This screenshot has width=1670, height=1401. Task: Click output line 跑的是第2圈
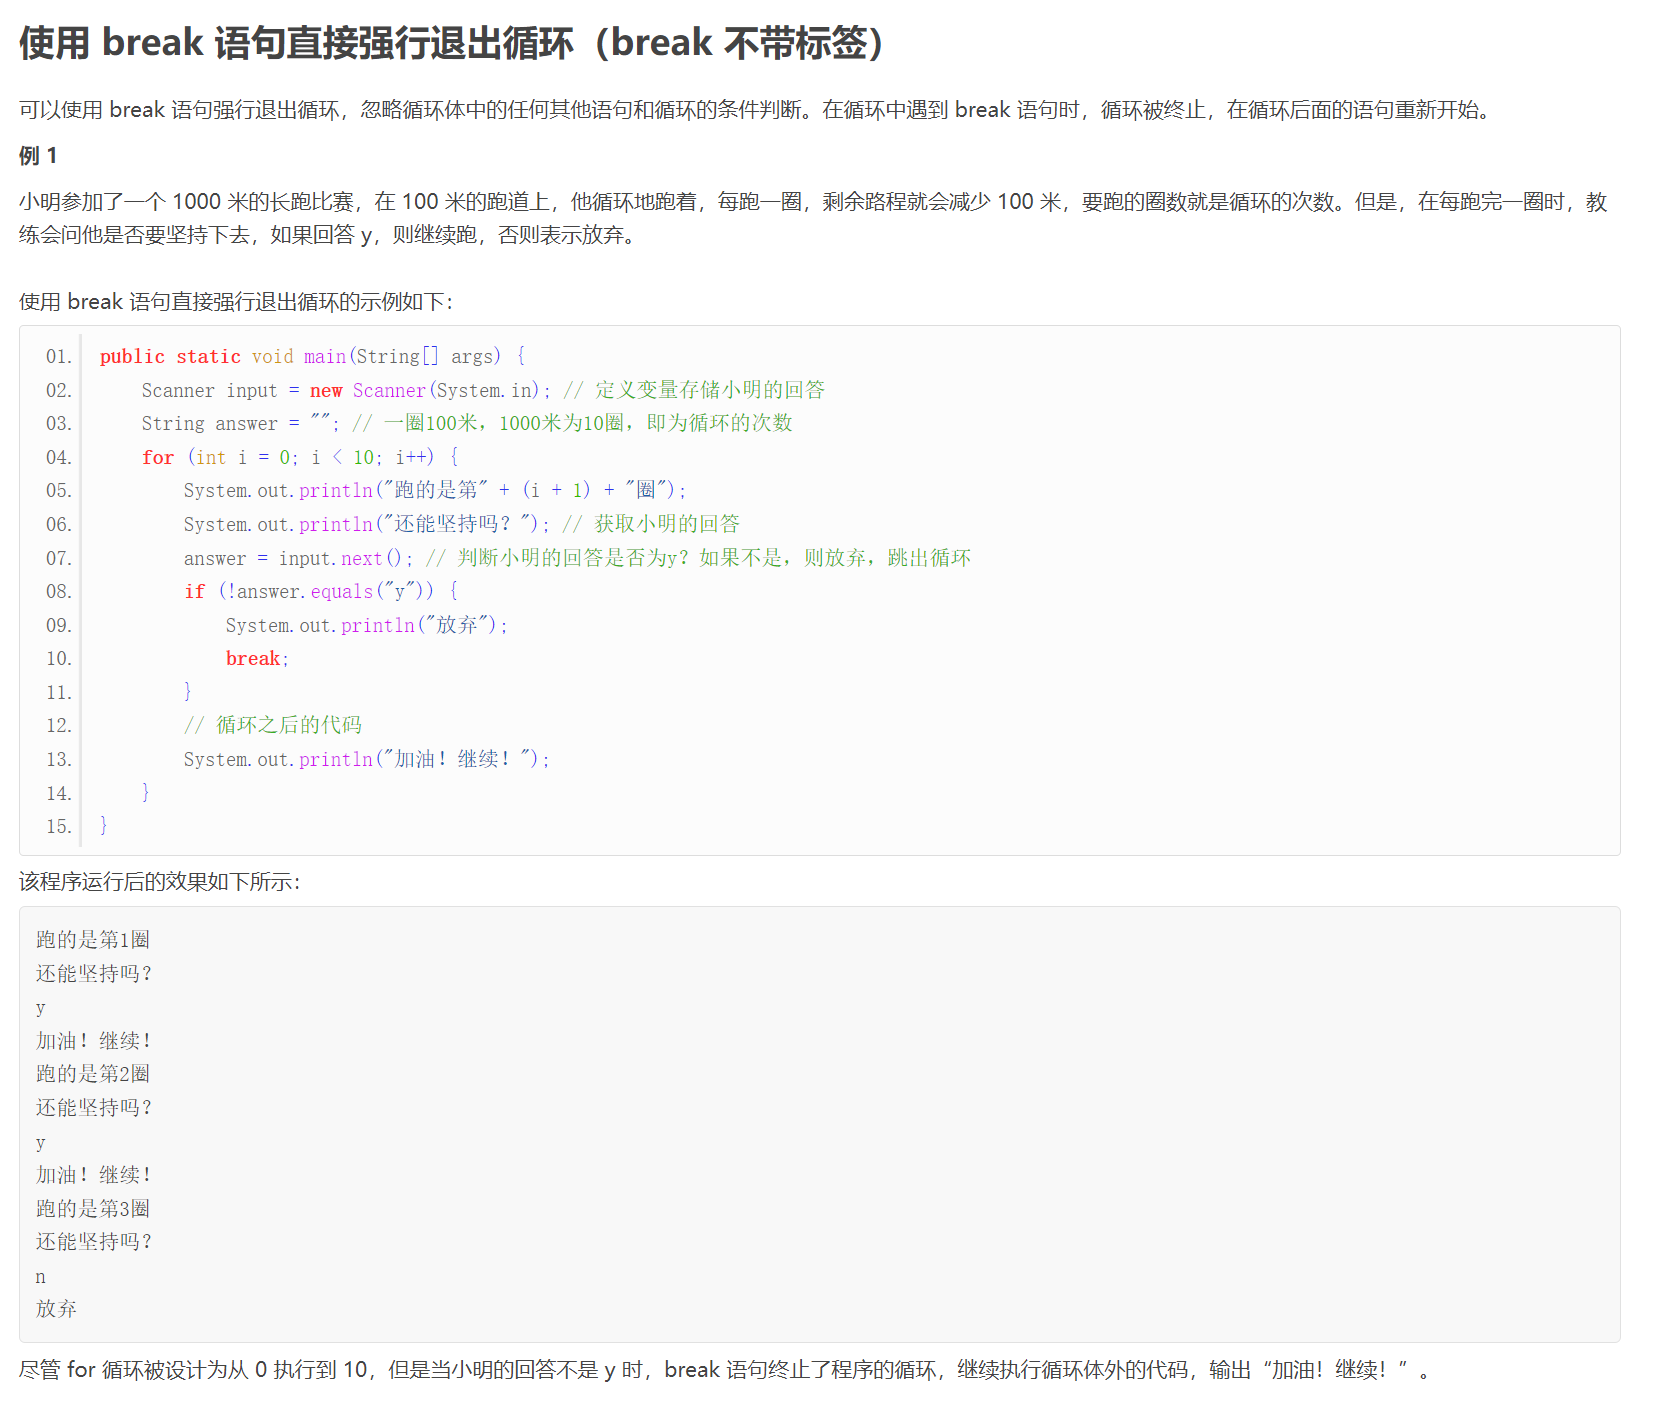(x=93, y=1074)
